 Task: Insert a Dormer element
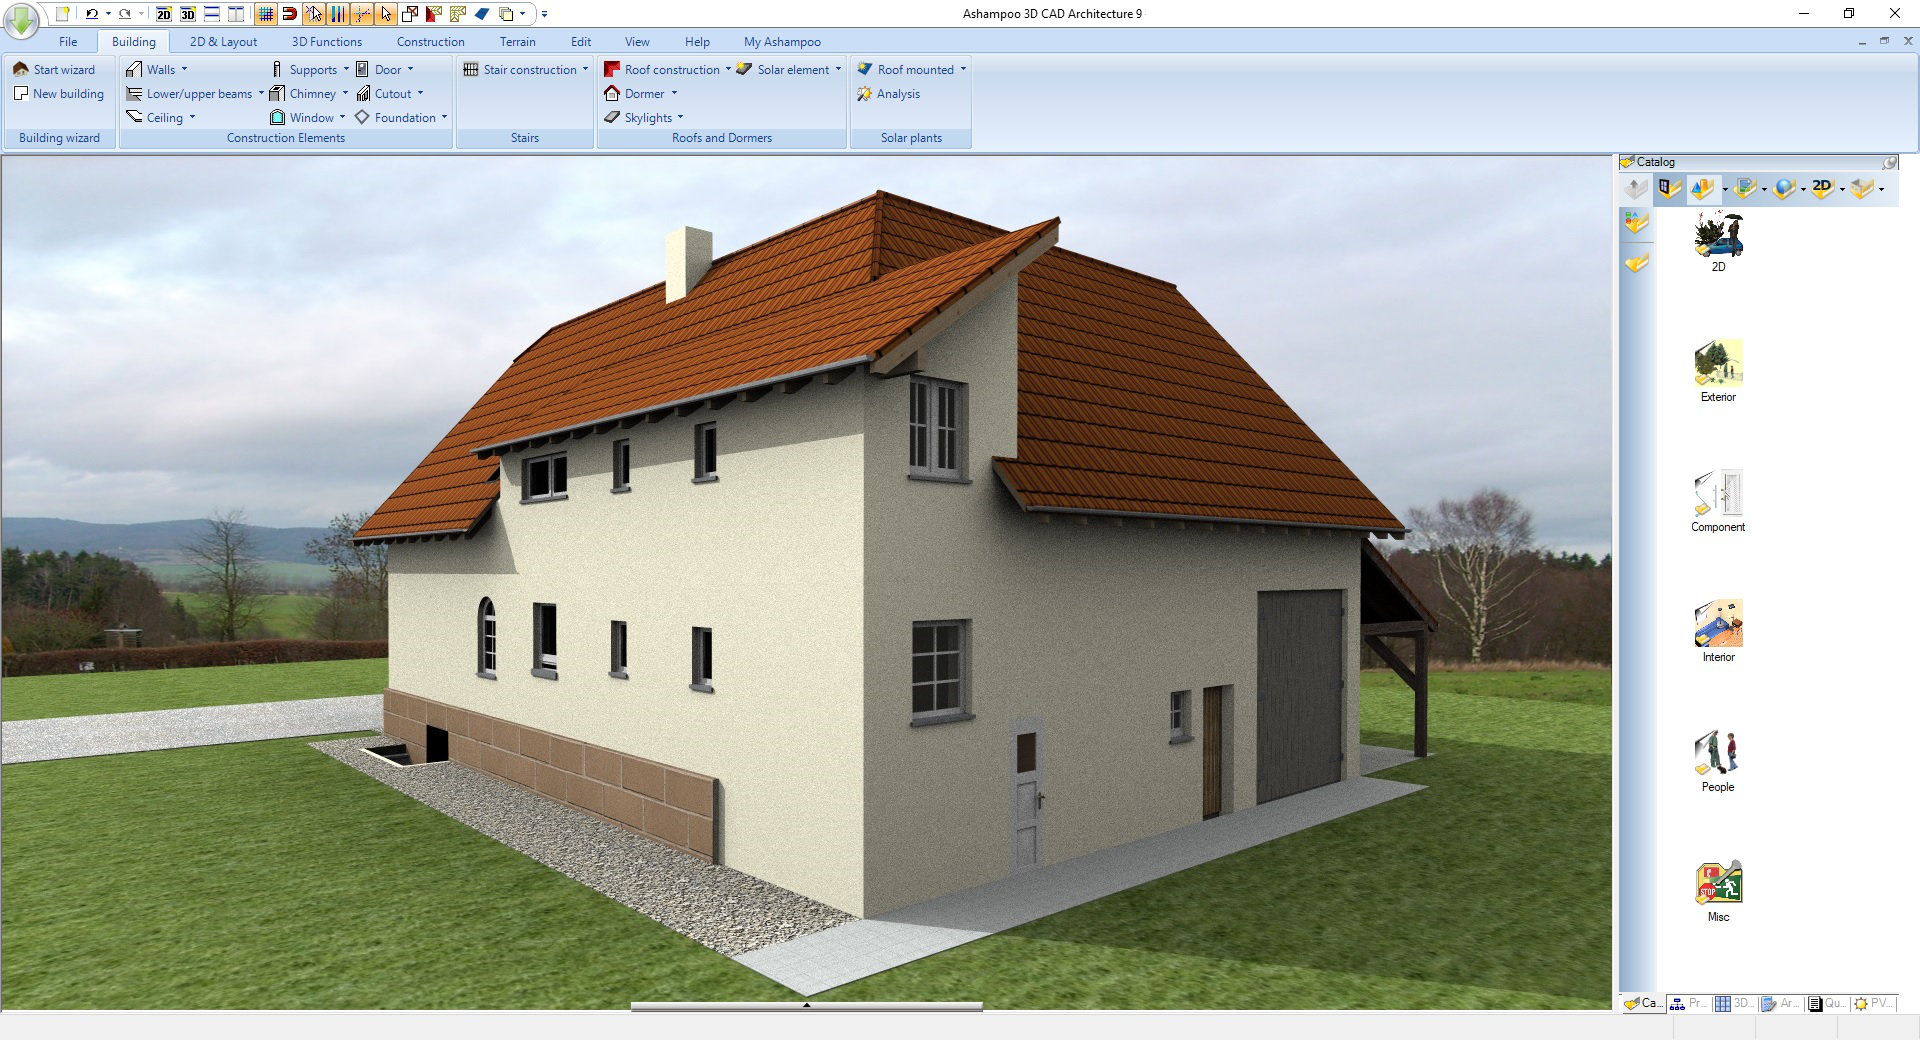[641, 93]
